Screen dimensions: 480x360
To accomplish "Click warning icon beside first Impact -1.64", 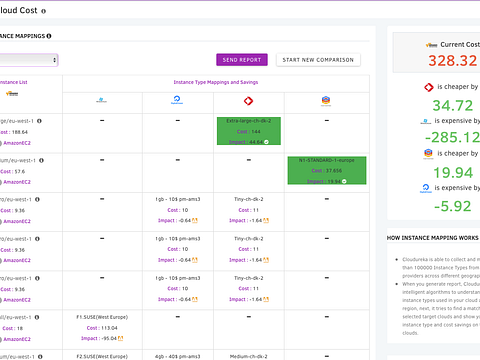I will [266, 220].
